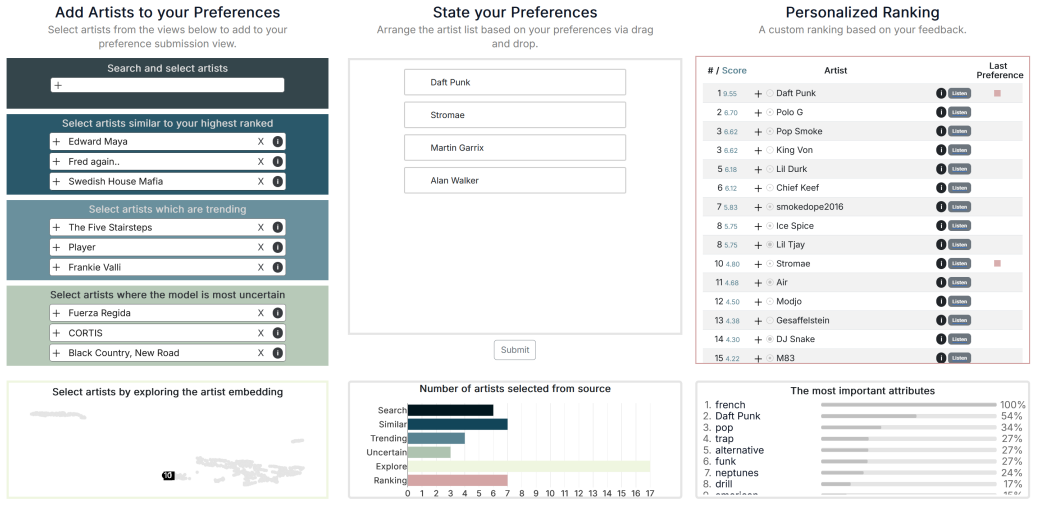Listen to Chief Keef in ranking
1037x505 pixels.
point(959,188)
